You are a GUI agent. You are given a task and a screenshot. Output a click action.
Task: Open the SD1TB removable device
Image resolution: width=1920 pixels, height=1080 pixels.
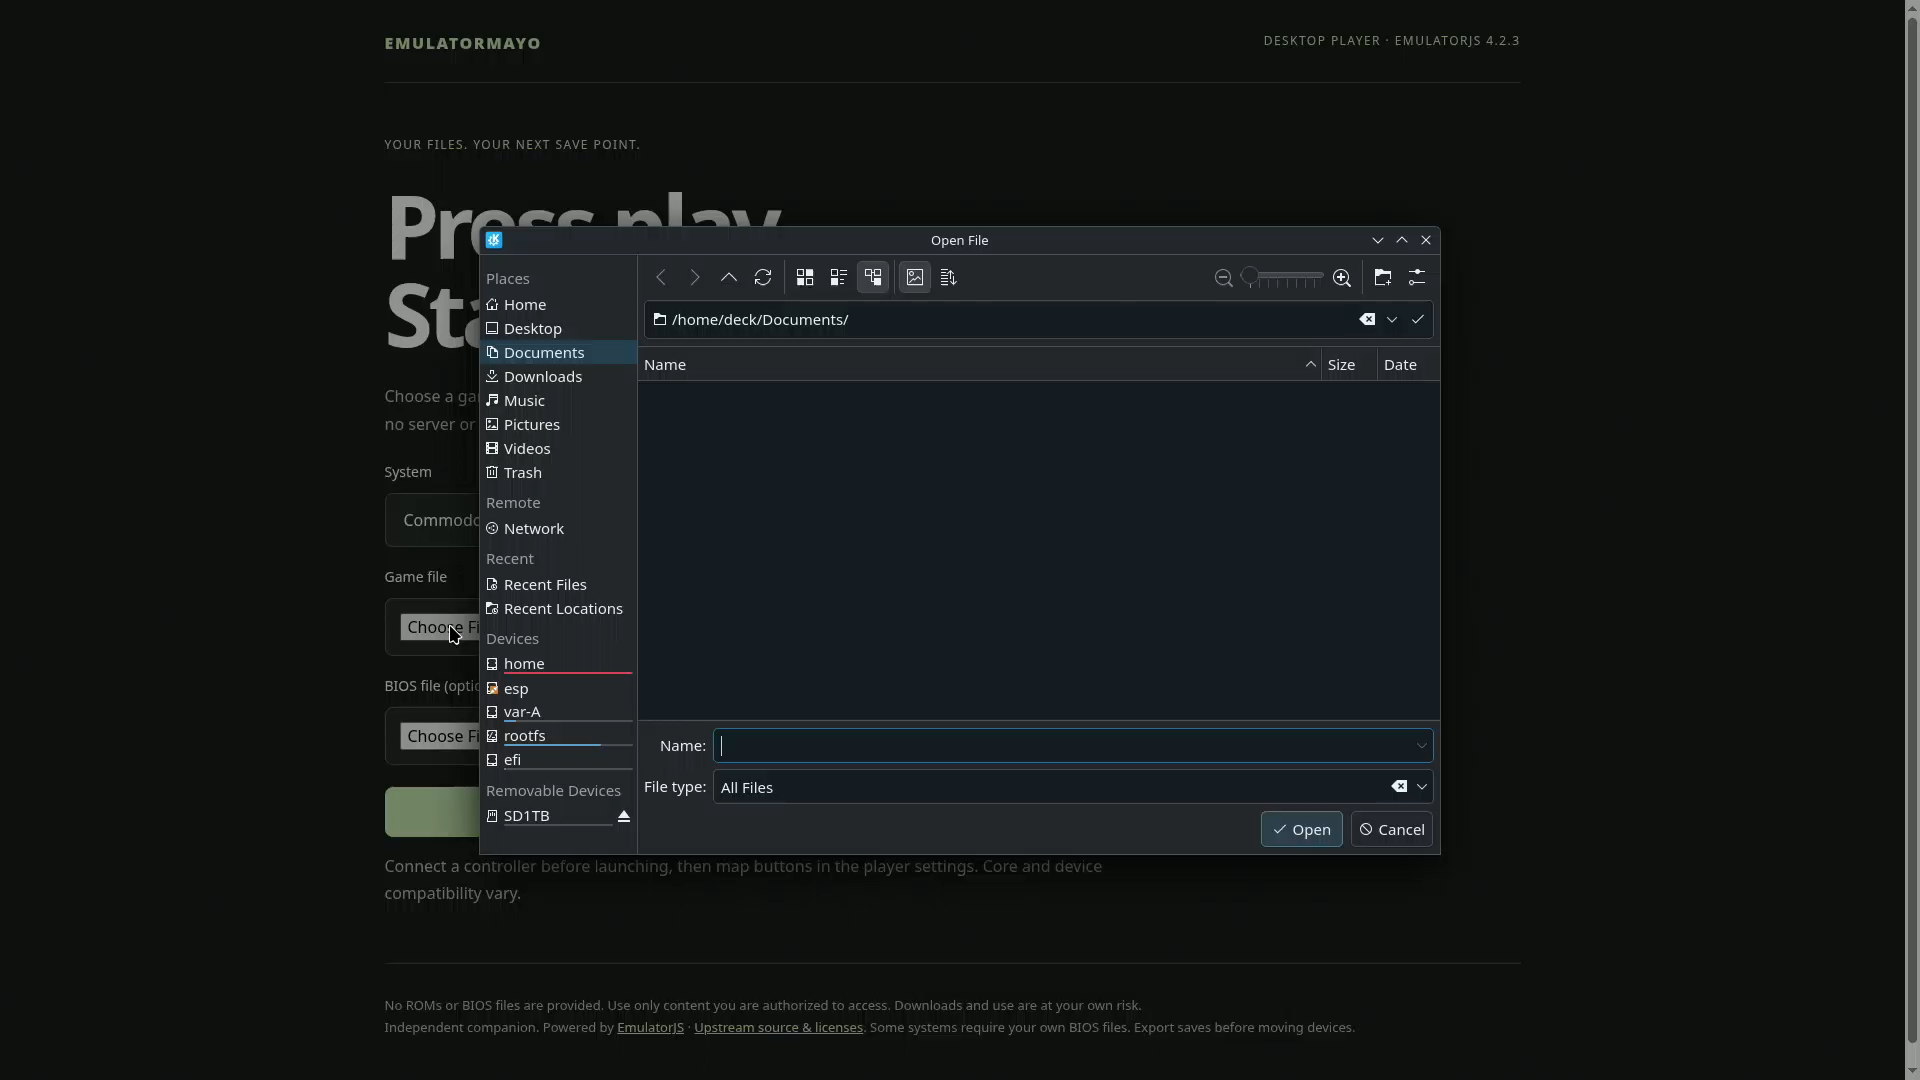548,816
